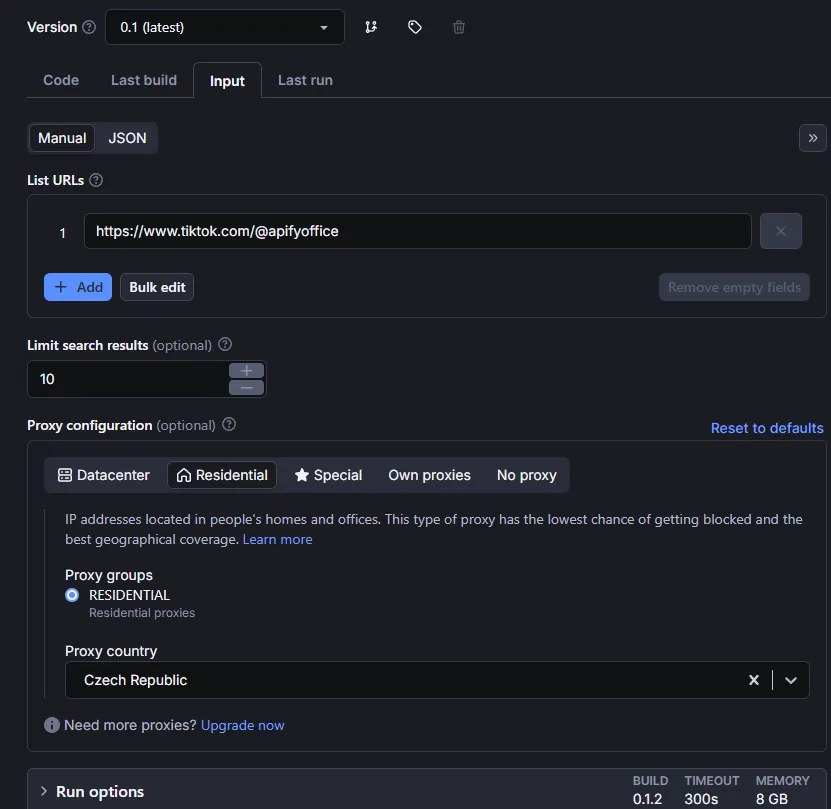Increase limit search results with plus stepper
This screenshot has height=809, width=831.
pos(246,371)
